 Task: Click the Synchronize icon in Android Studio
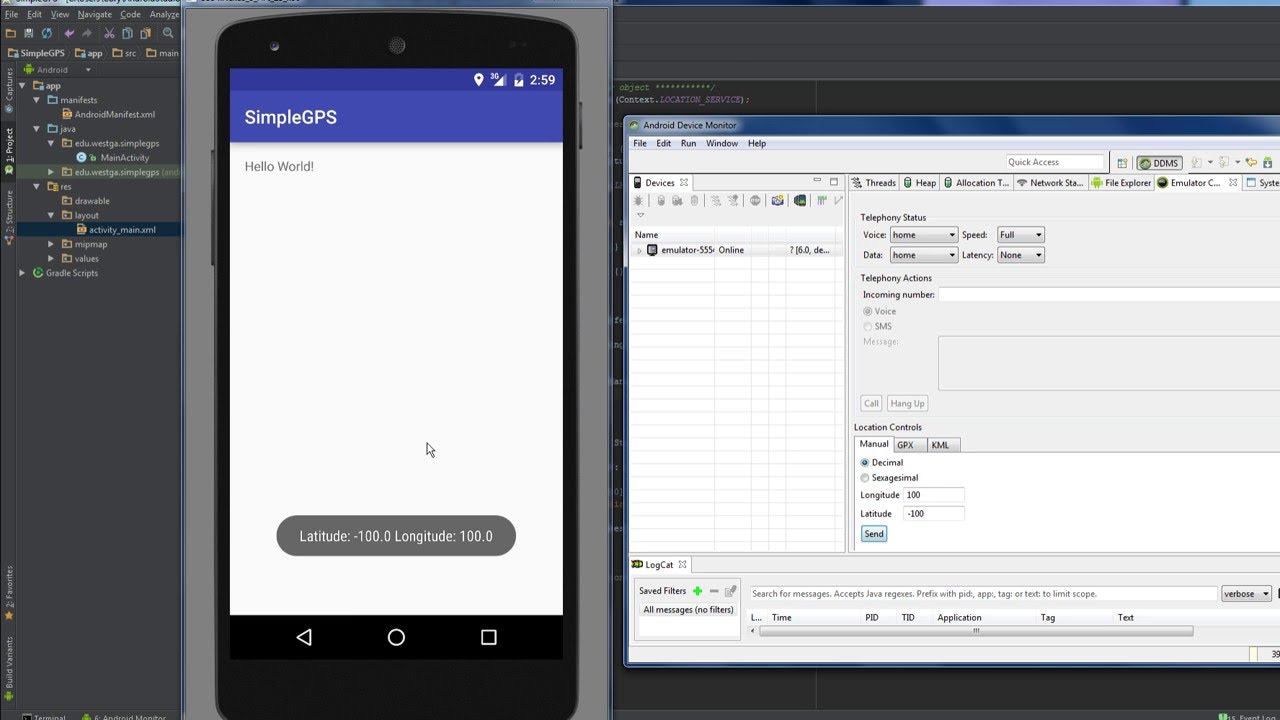click(47, 33)
